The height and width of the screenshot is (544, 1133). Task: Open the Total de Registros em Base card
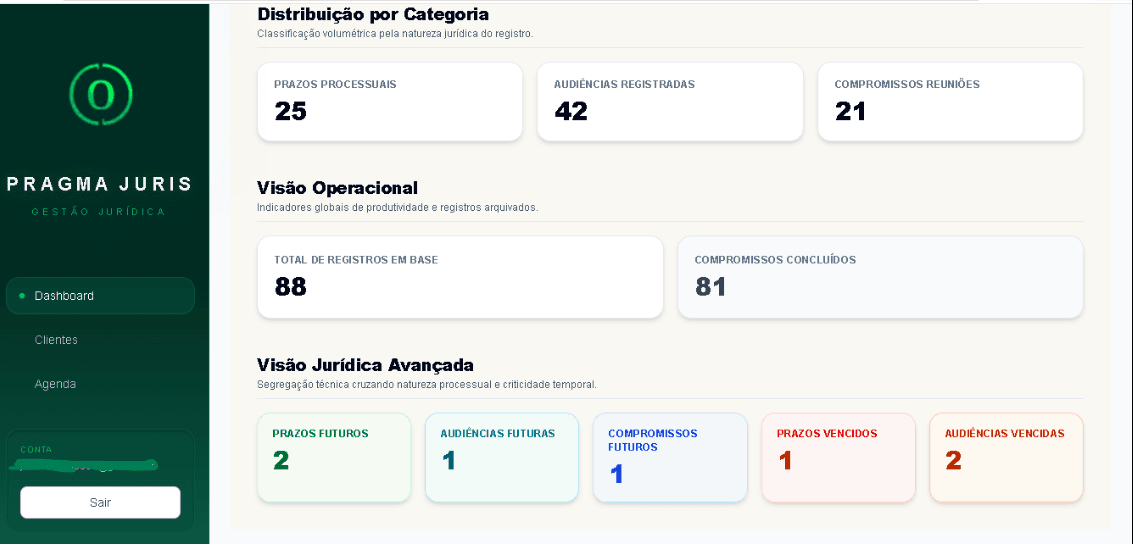click(x=460, y=277)
